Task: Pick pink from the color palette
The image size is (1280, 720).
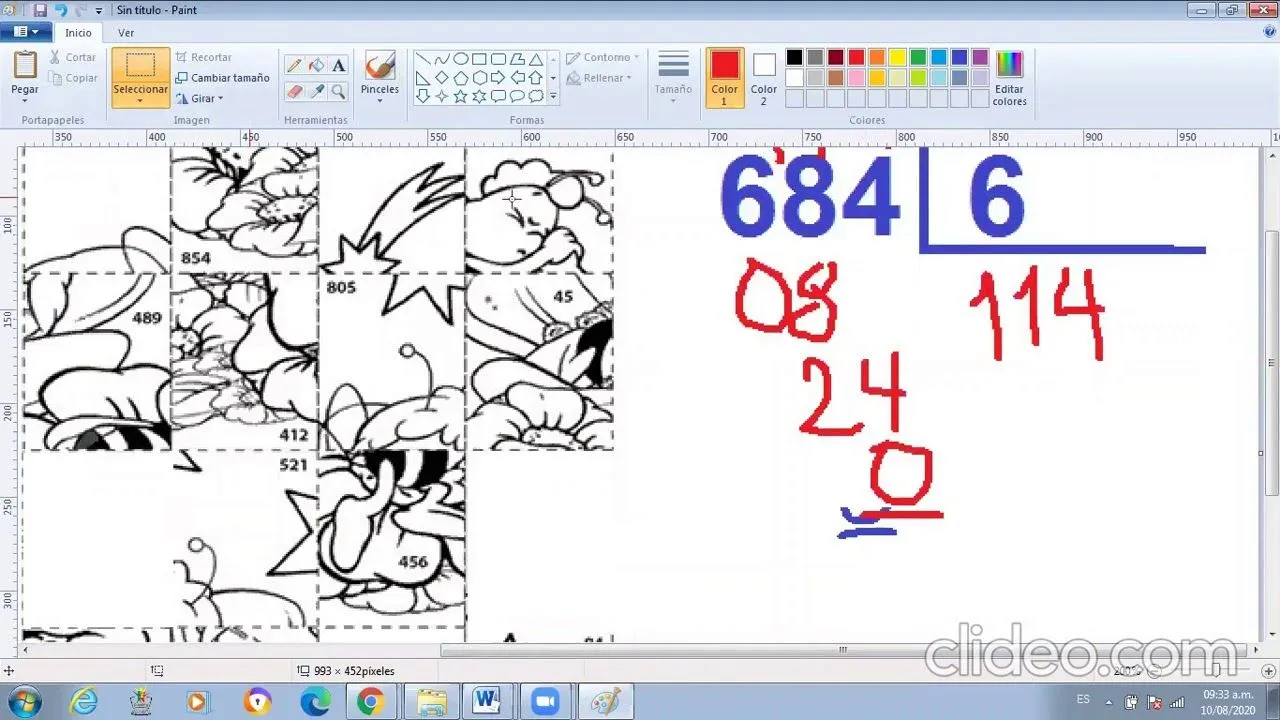Action: coord(856,78)
